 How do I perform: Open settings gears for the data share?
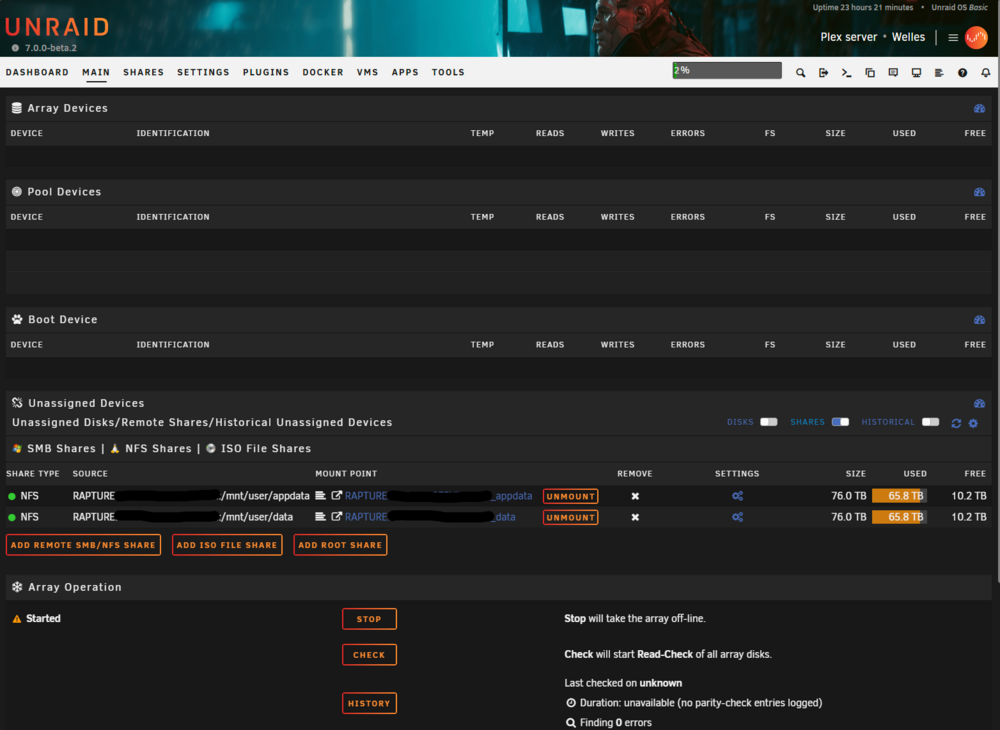tap(737, 517)
